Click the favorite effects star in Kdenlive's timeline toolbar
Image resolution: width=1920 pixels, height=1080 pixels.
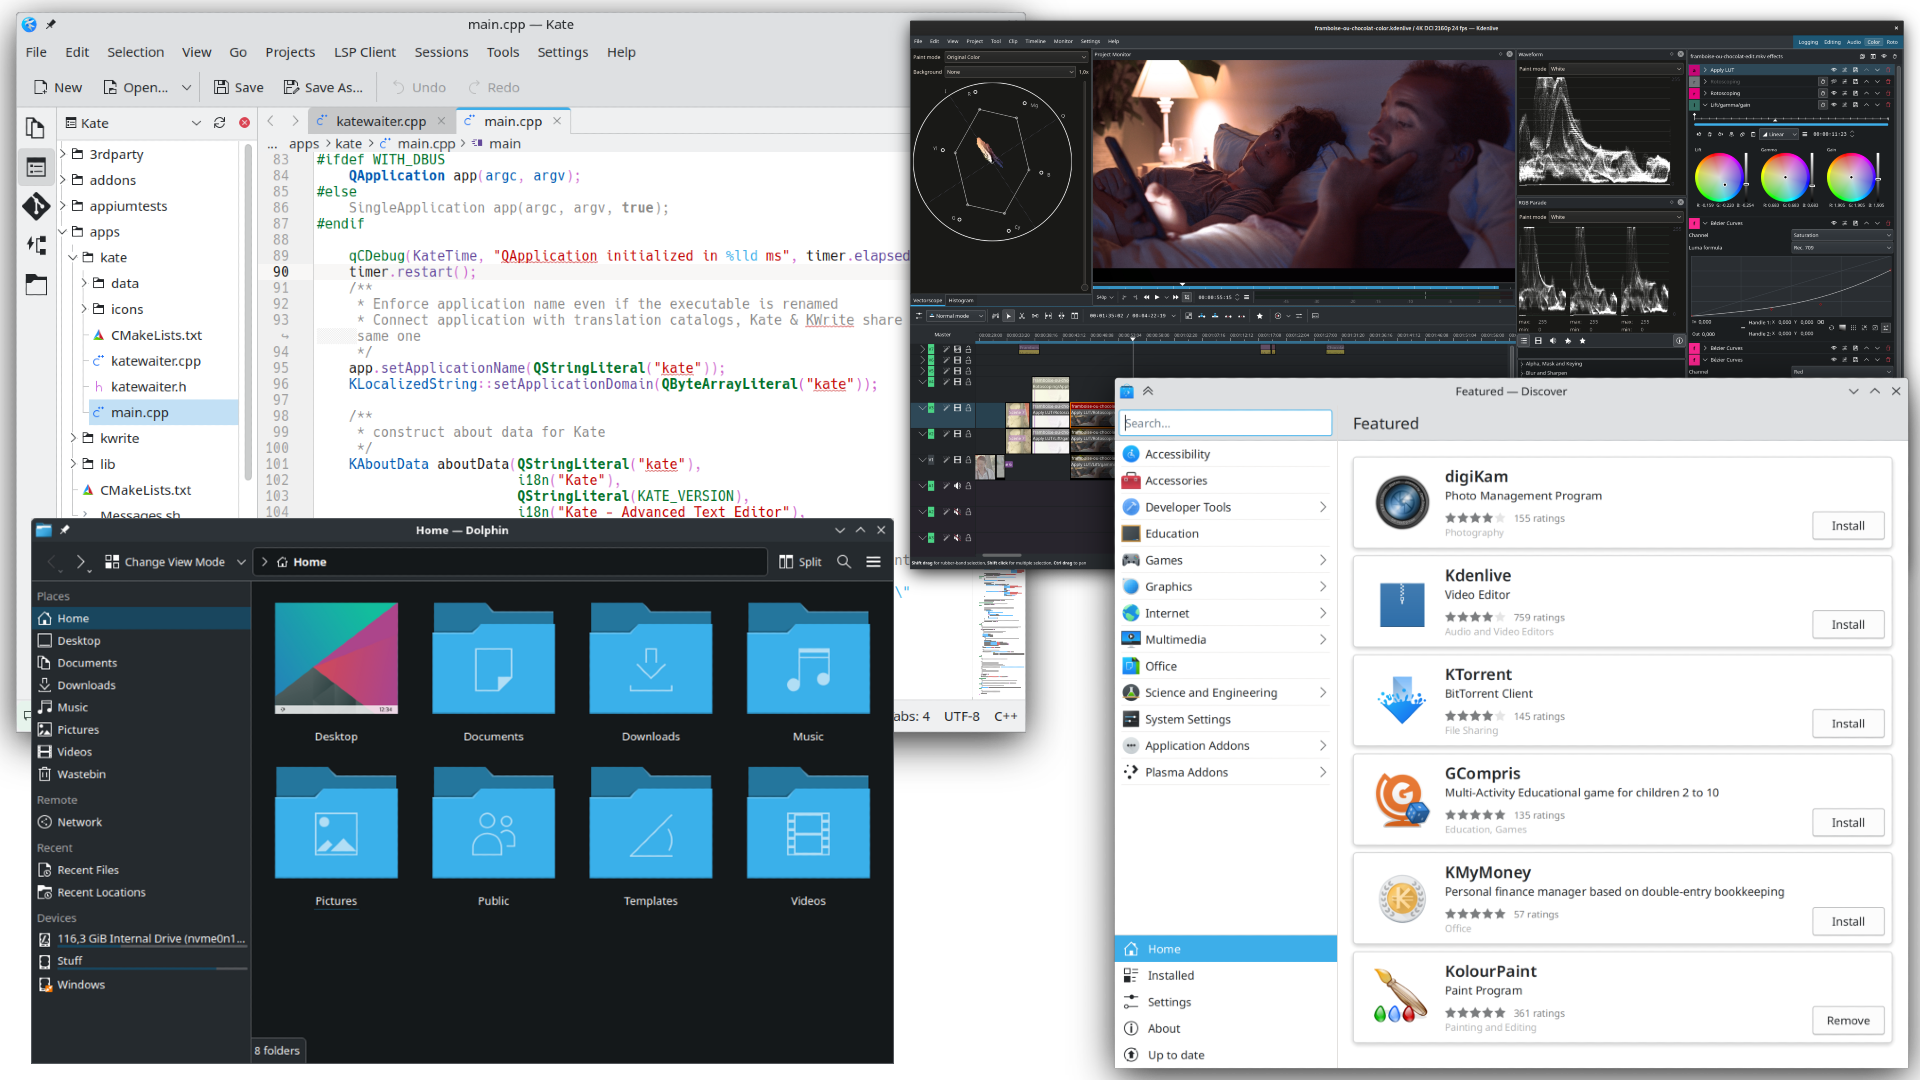pyautogui.click(x=1260, y=316)
